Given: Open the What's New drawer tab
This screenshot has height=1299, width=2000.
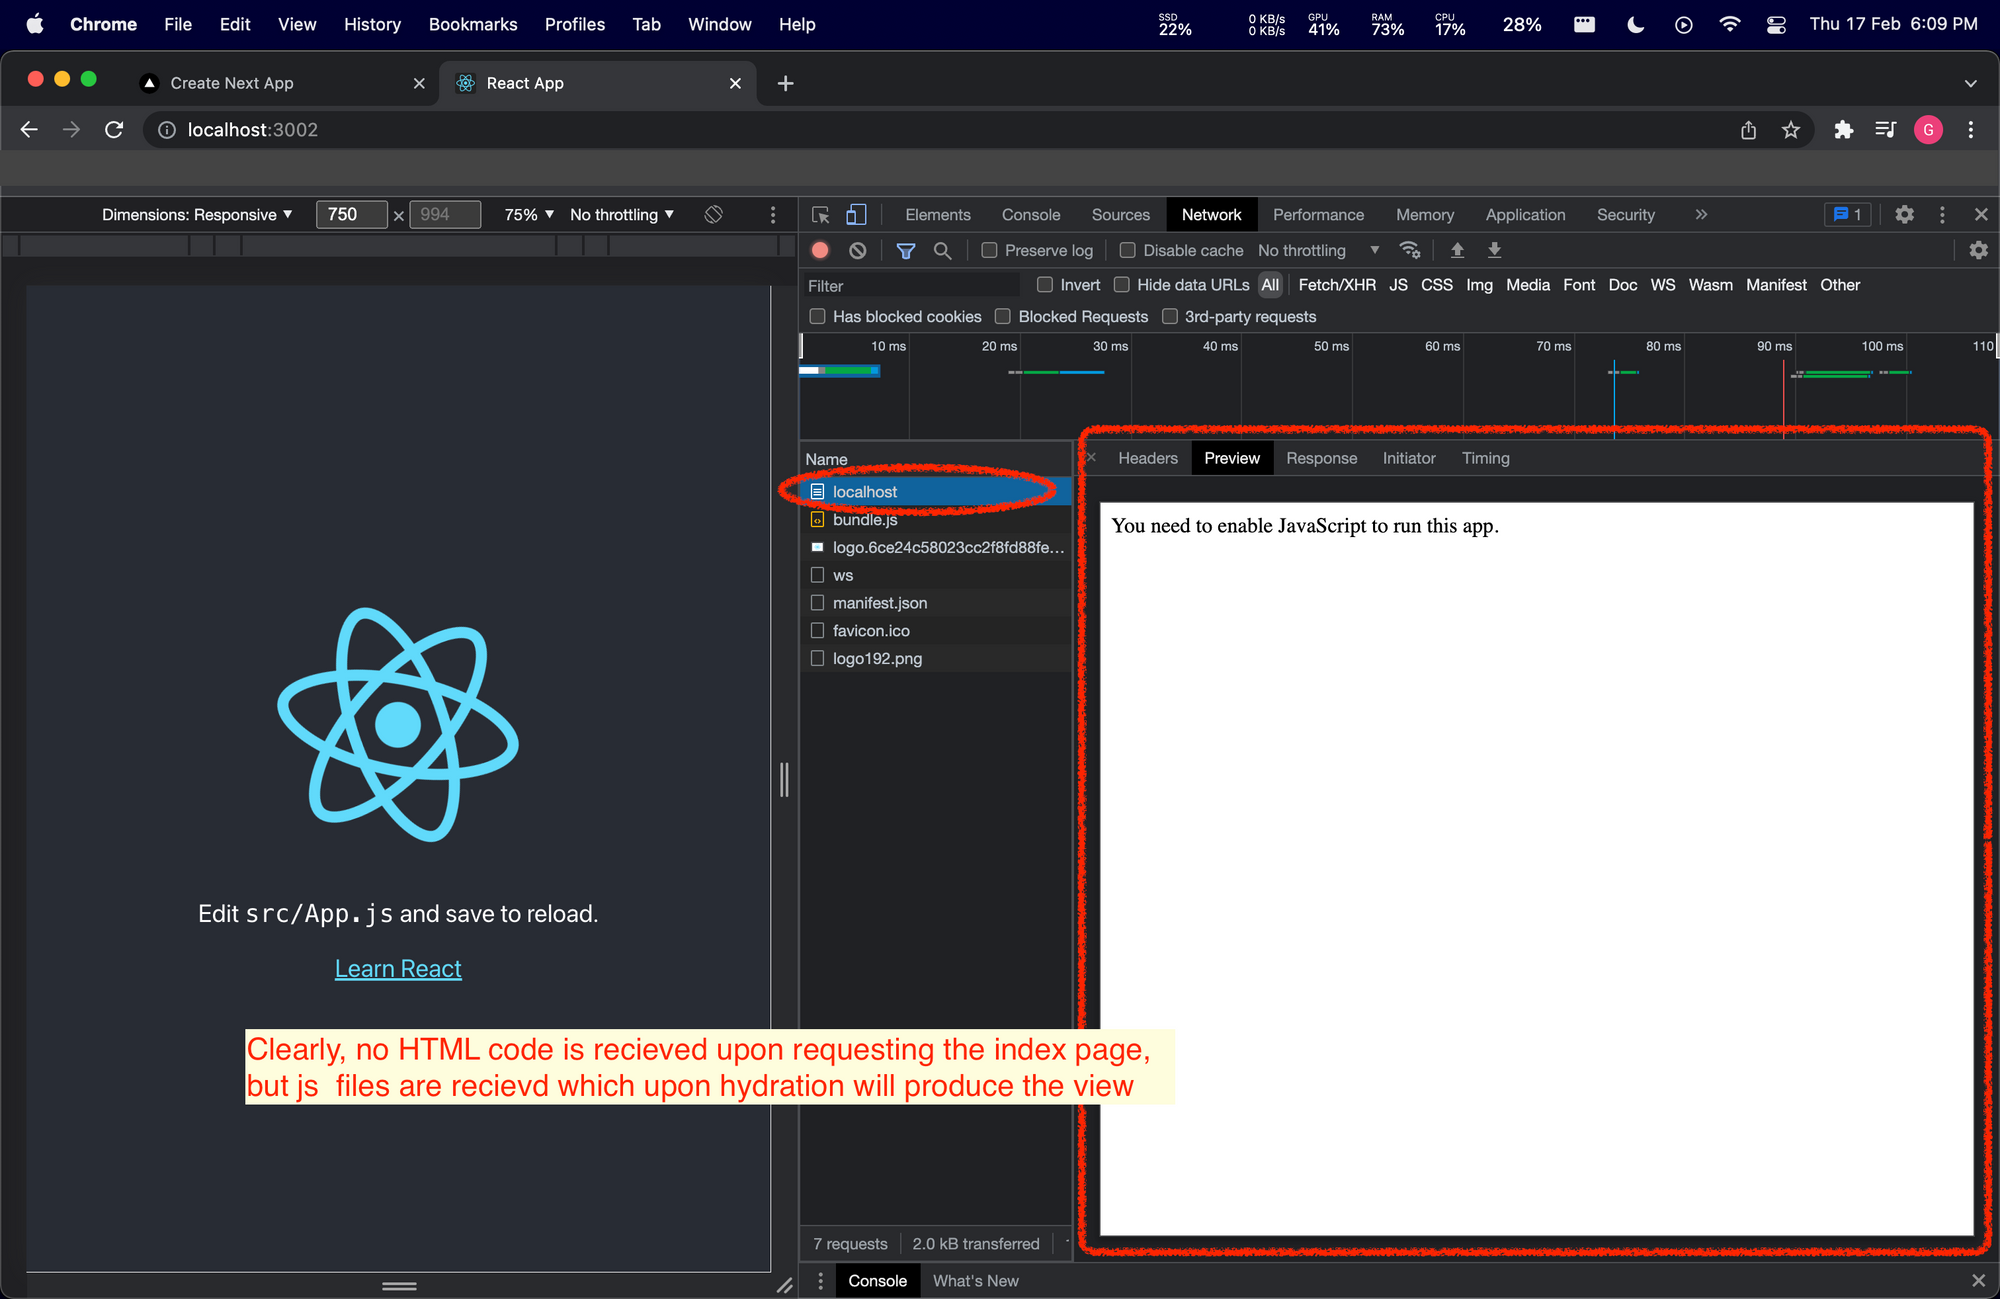Looking at the screenshot, I should tap(976, 1281).
